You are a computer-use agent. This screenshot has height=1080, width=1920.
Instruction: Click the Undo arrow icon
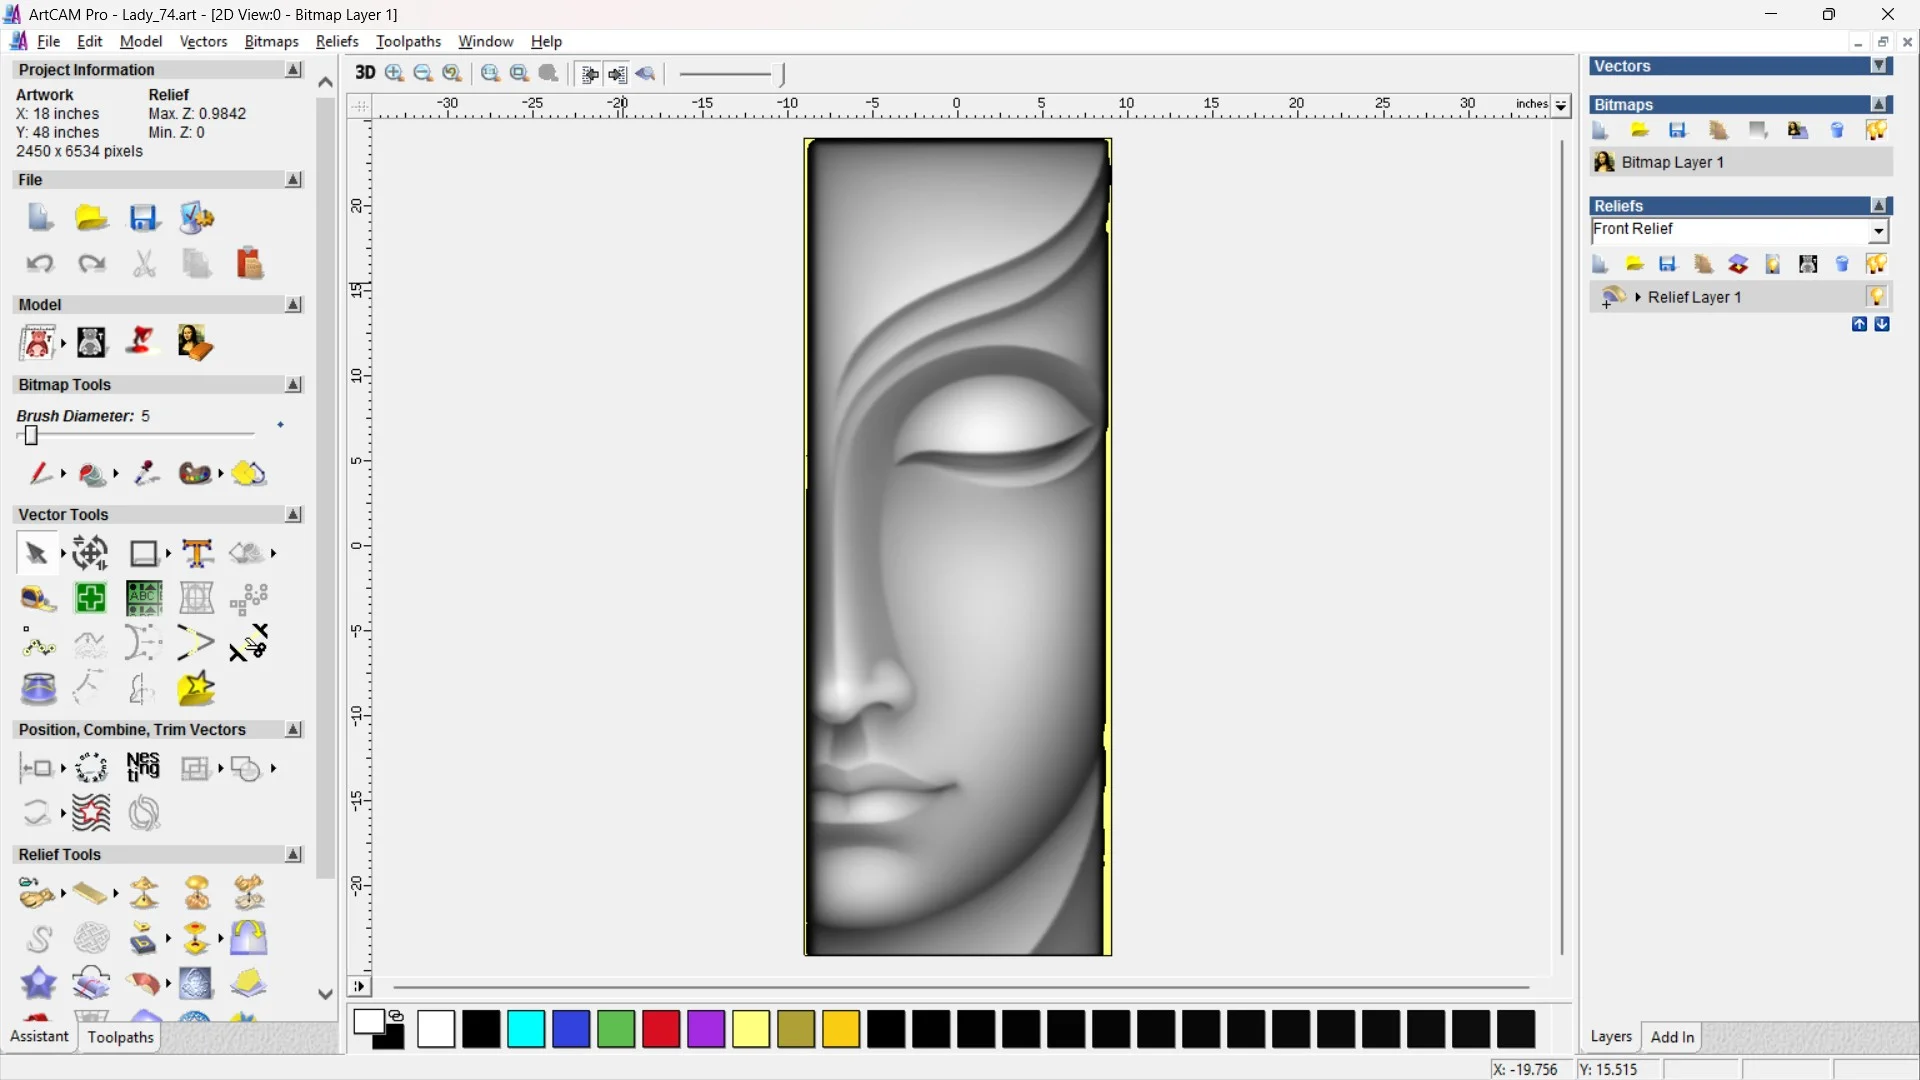[39, 263]
